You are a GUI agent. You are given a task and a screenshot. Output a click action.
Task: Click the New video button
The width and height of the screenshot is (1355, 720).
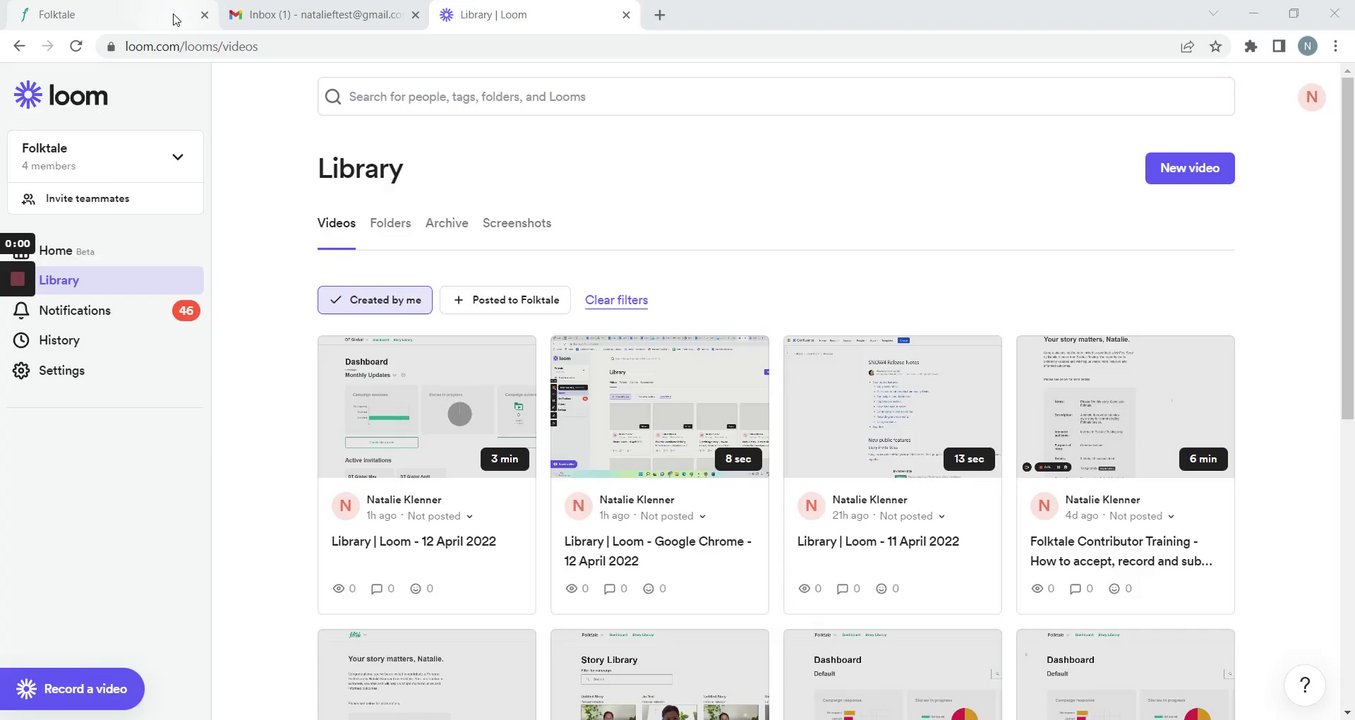click(x=1190, y=168)
